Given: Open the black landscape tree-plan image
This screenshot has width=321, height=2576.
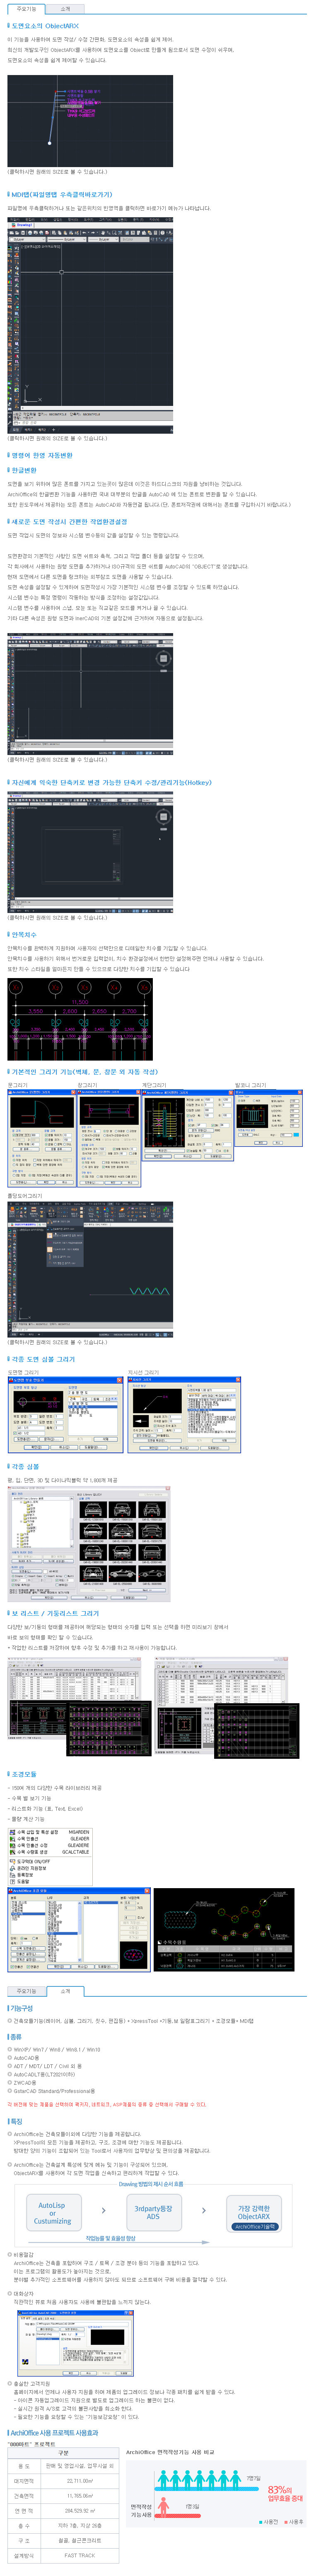Looking at the screenshot, I should pos(224,1929).
